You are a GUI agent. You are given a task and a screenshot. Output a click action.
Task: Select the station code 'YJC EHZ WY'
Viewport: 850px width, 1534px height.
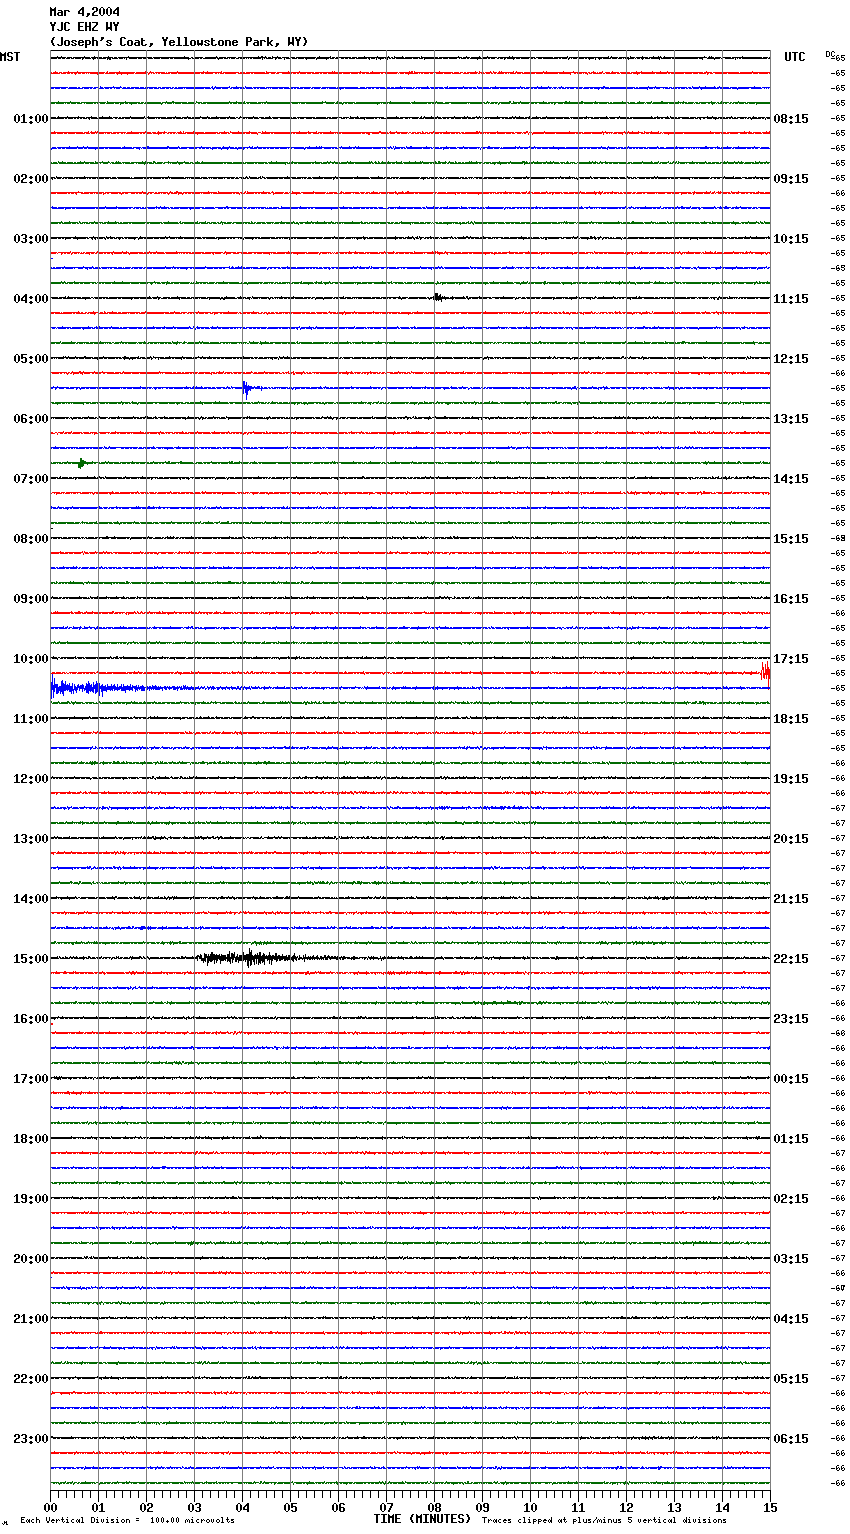[x=85, y=27]
